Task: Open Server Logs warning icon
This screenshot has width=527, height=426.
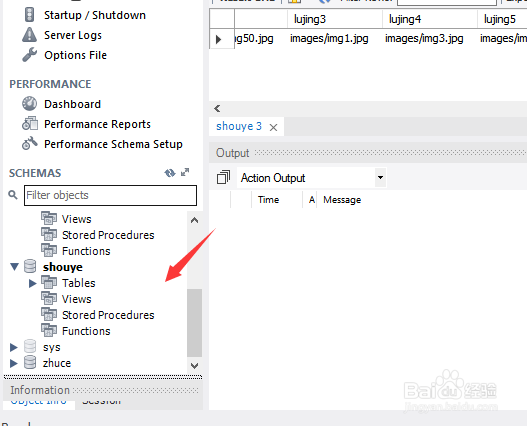Action: click(30, 35)
